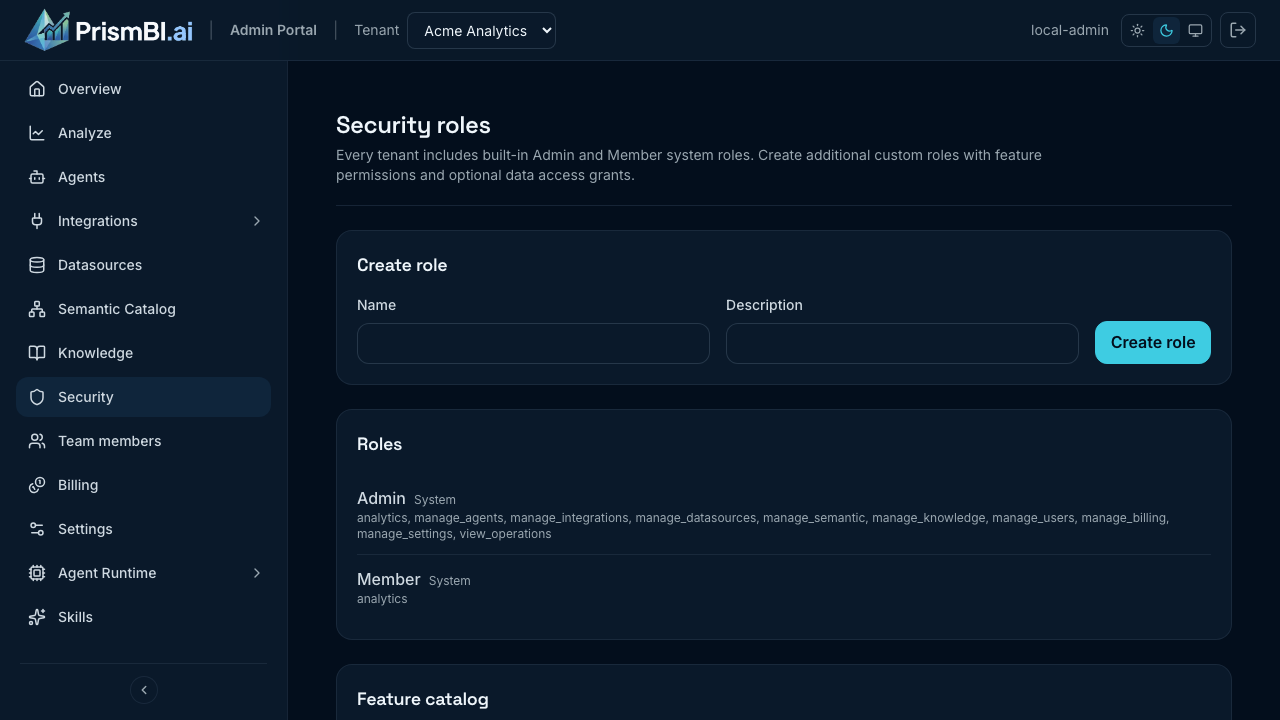Click the logout icon button

click(1238, 30)
